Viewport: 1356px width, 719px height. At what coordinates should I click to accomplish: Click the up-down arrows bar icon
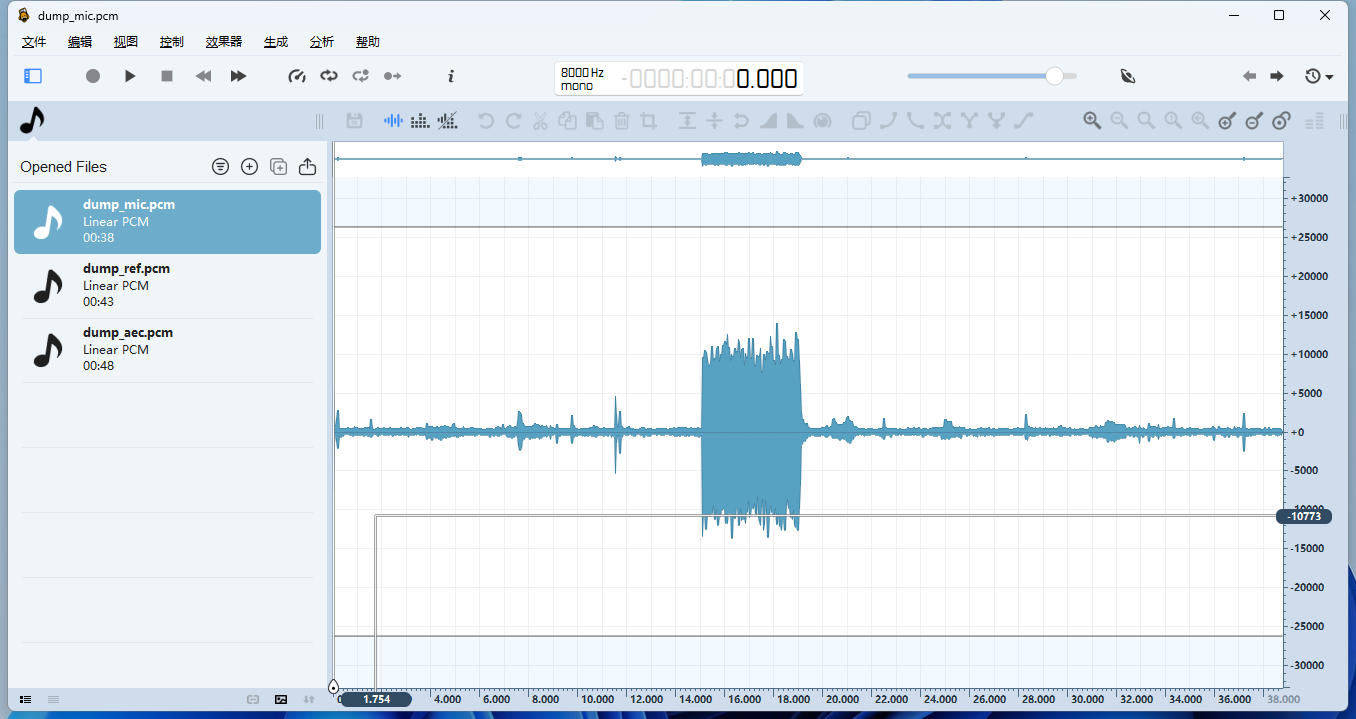(x=687, y=121)
